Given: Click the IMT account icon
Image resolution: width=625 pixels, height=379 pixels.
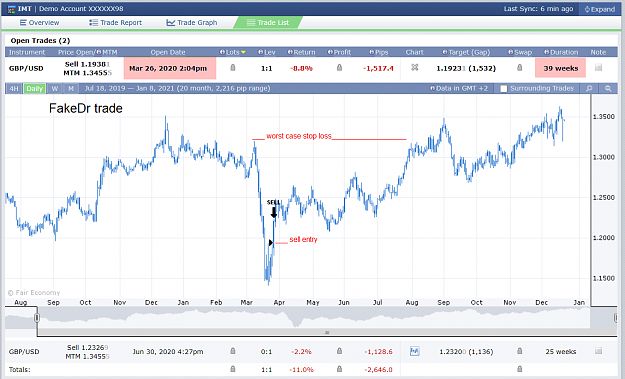Looking at the screenshot, I should click(12, 9).
